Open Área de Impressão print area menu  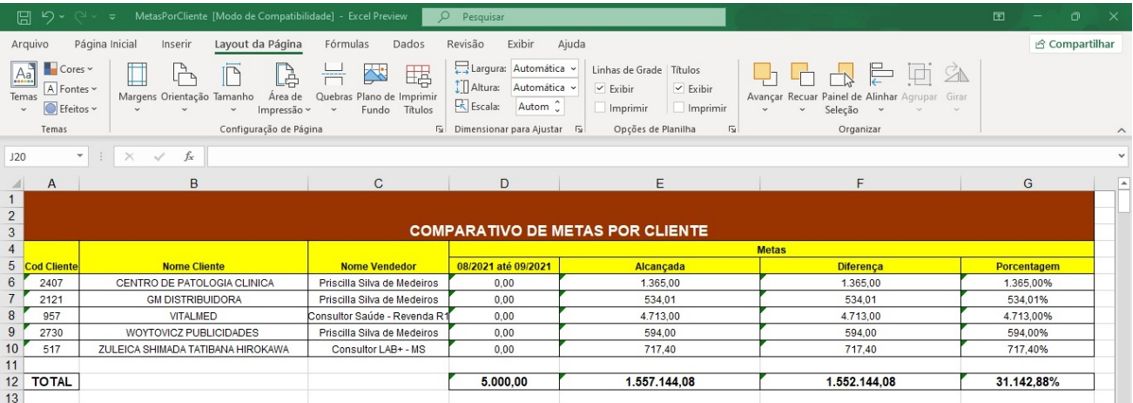(x=285, y=87)
